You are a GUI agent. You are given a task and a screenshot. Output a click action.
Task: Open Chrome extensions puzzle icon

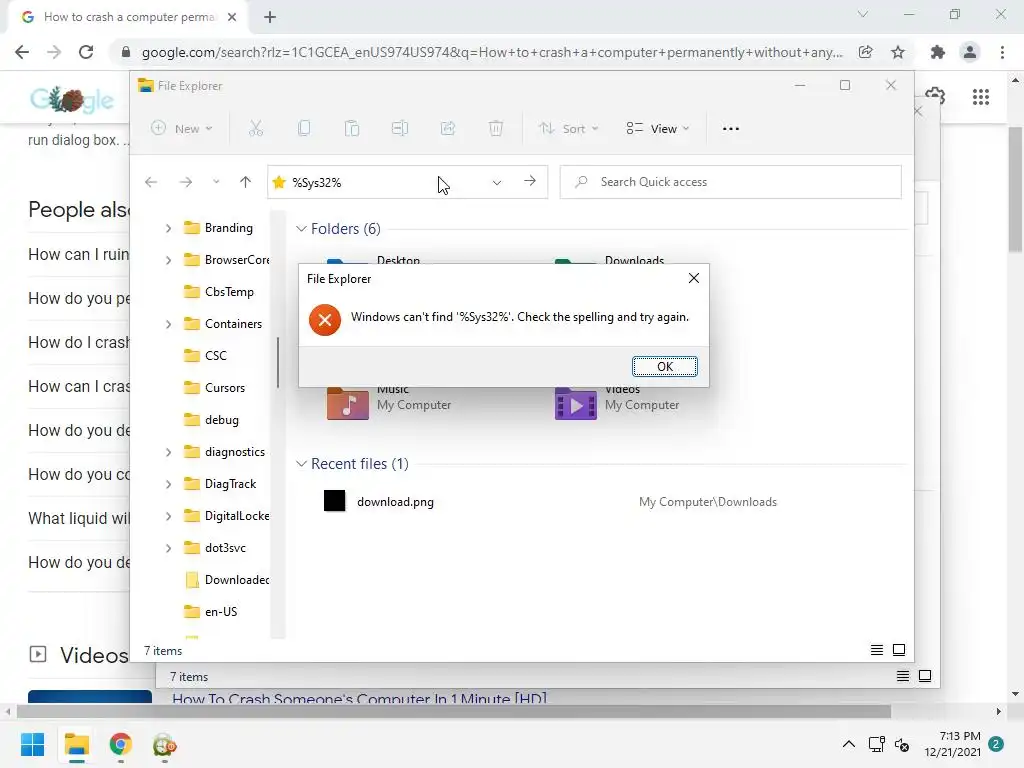pos(938,52)
